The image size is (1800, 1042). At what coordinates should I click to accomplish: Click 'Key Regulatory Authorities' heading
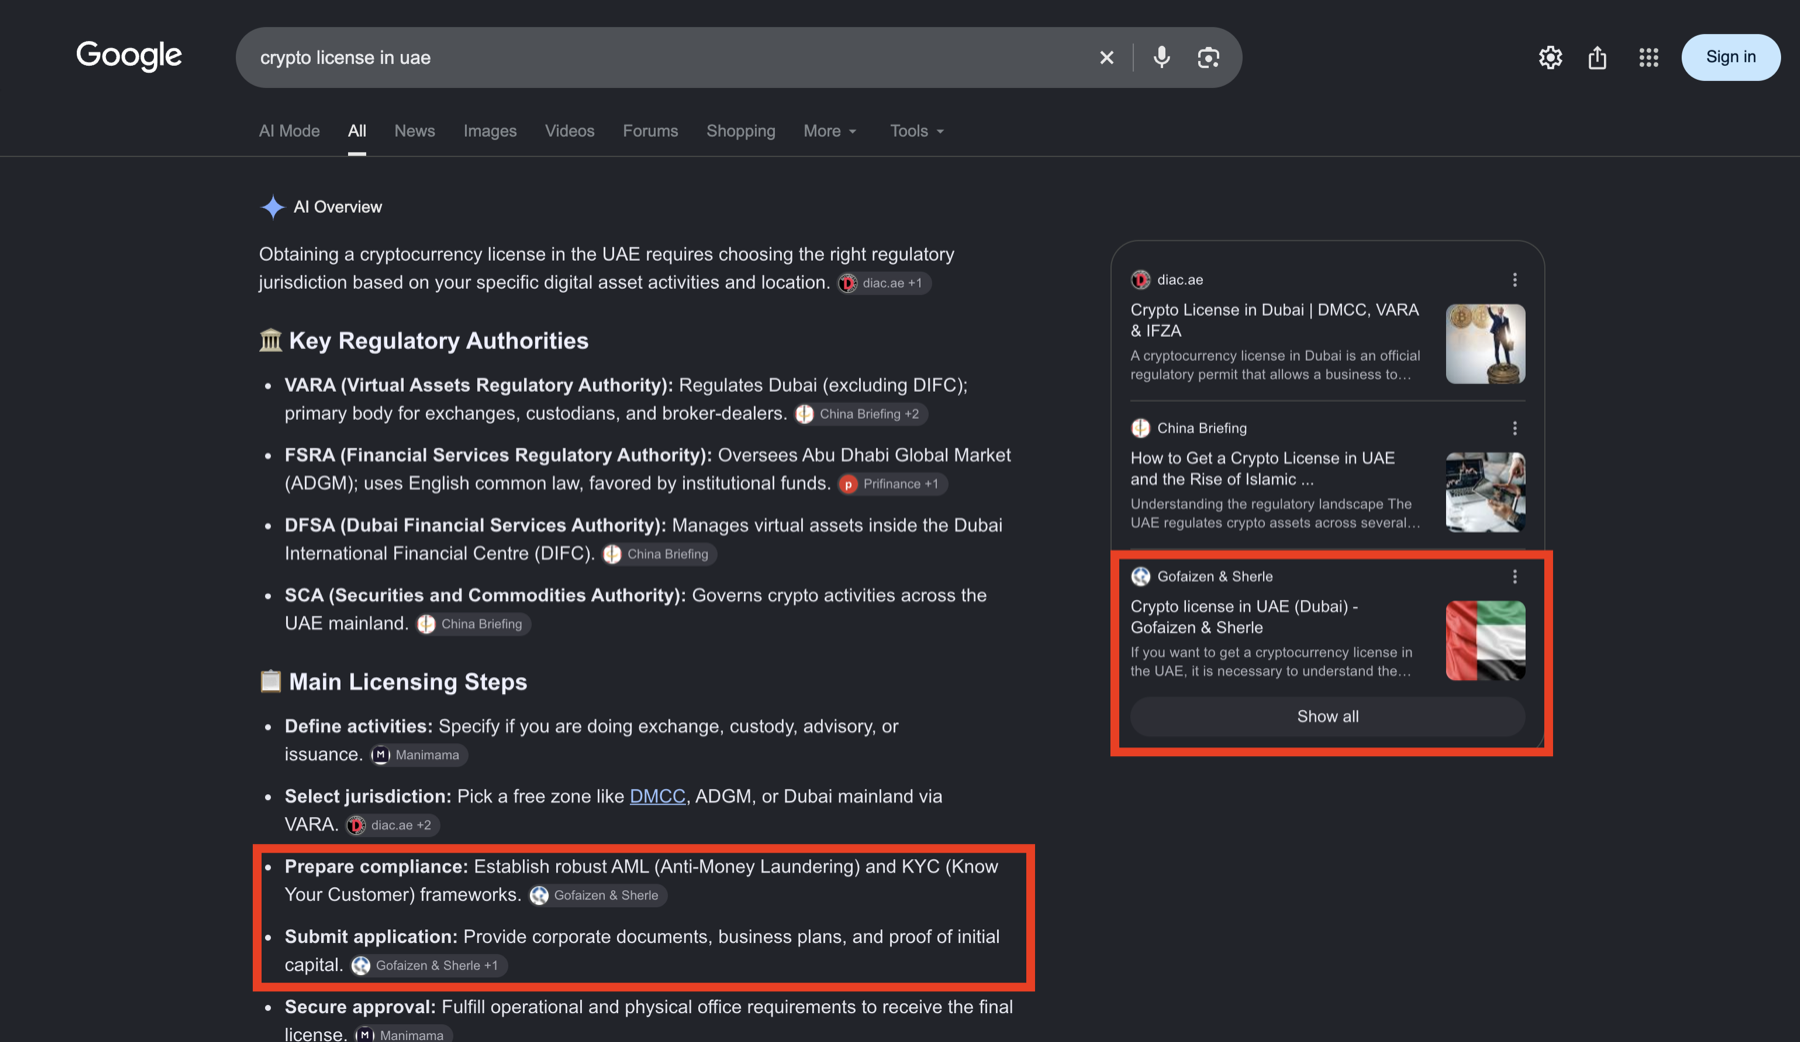pyautogui.click(x=438, y=341)
